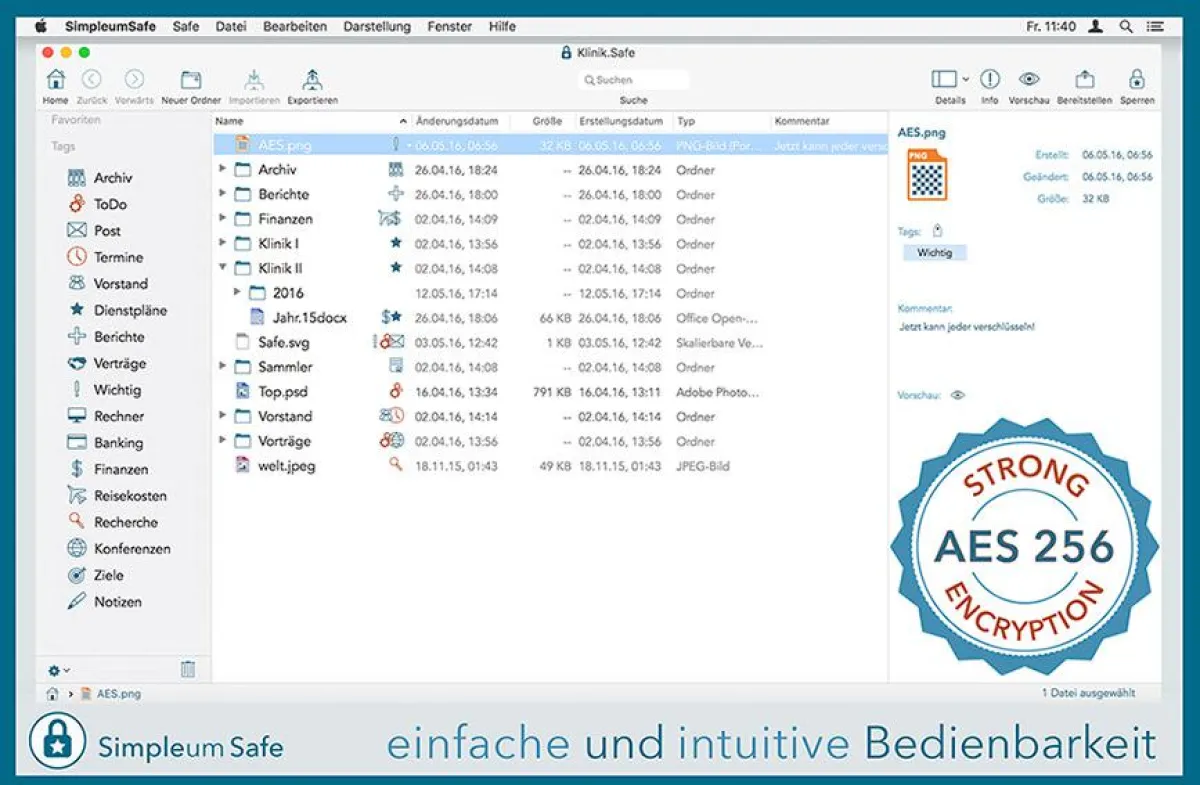1200x785 pixels.
Task: Share via the Bereitstellen icon
Action: point(1084,78)
